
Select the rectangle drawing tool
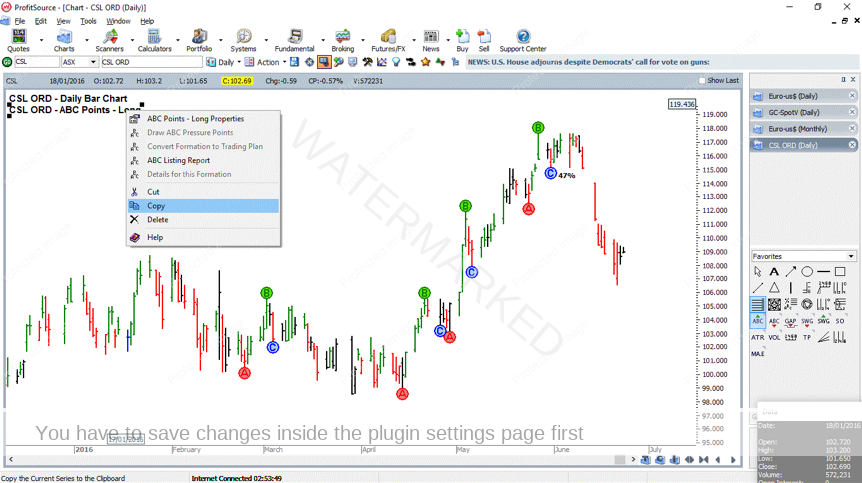tap(840, 271)
